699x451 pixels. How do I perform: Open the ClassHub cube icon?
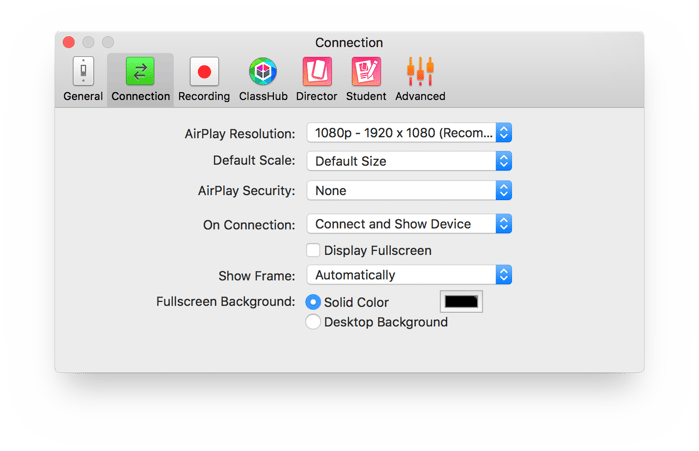(x=263, y=71)
